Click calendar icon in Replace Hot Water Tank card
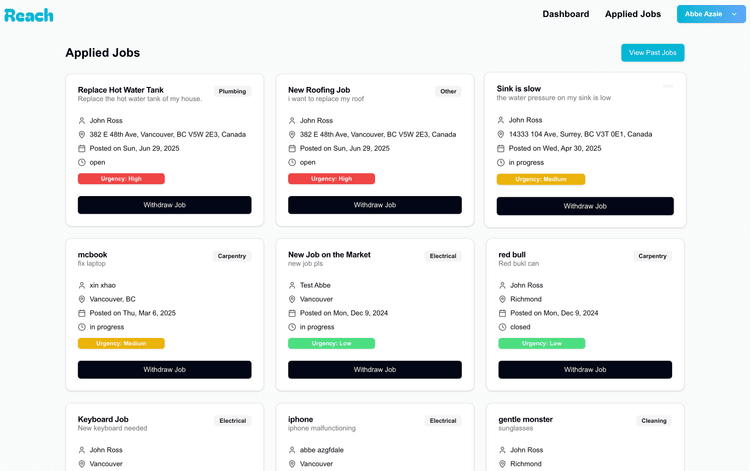750x471 pixels. (x=82, y=148)
